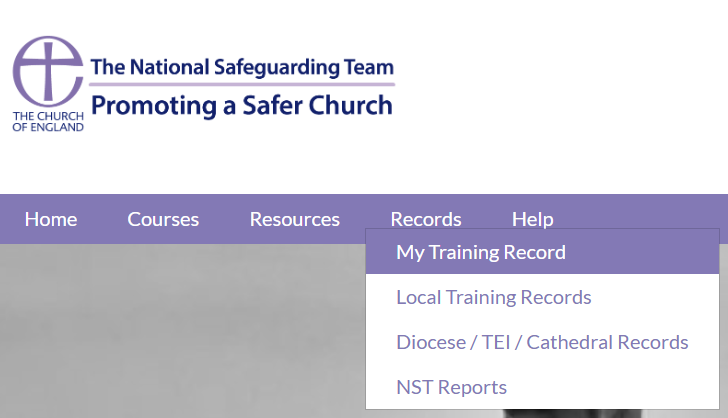Open the Courses menu
This screenshot has width=728, height=418.
click(x=163, y=219)
